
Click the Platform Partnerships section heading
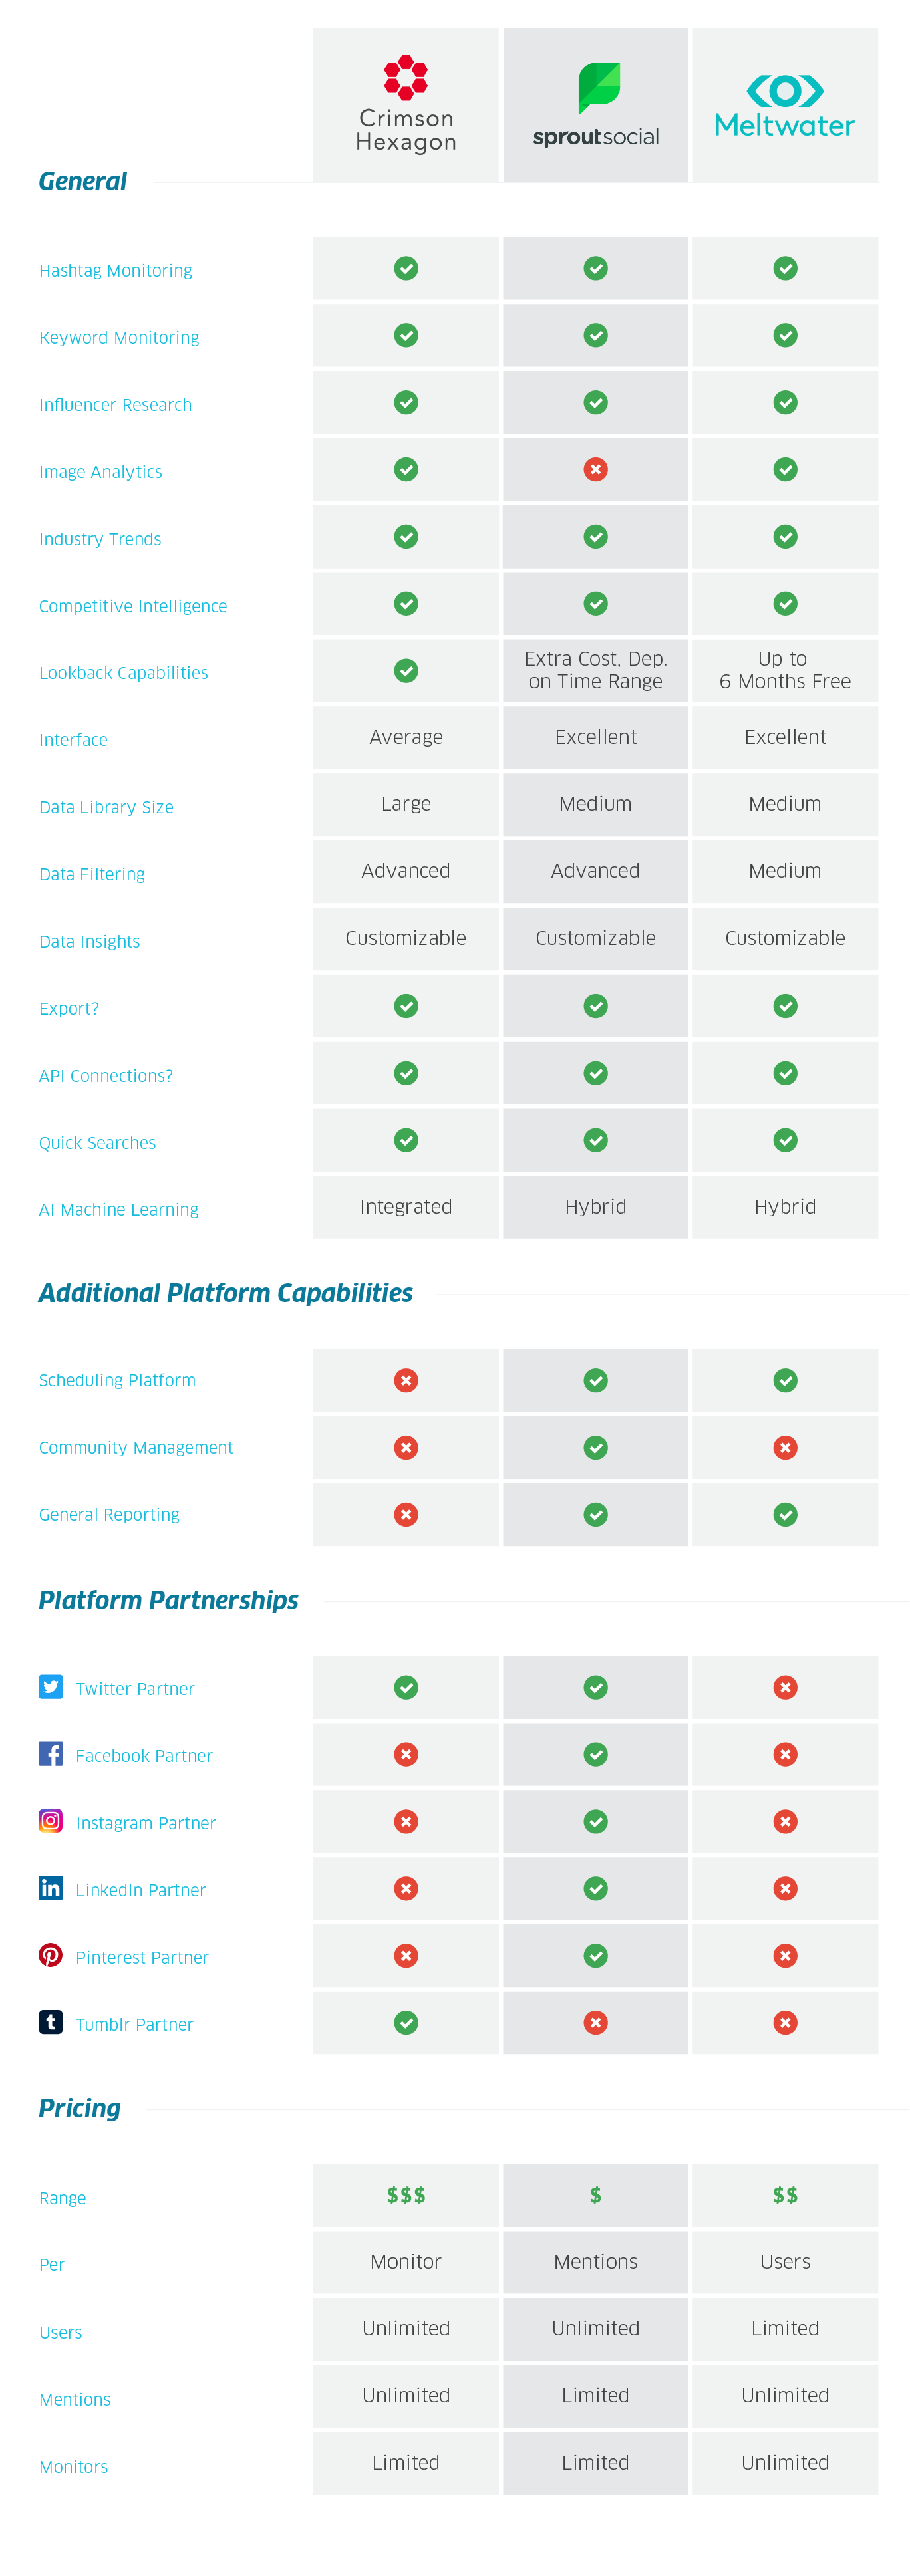pyautogui.click(x=168, y=1600)
